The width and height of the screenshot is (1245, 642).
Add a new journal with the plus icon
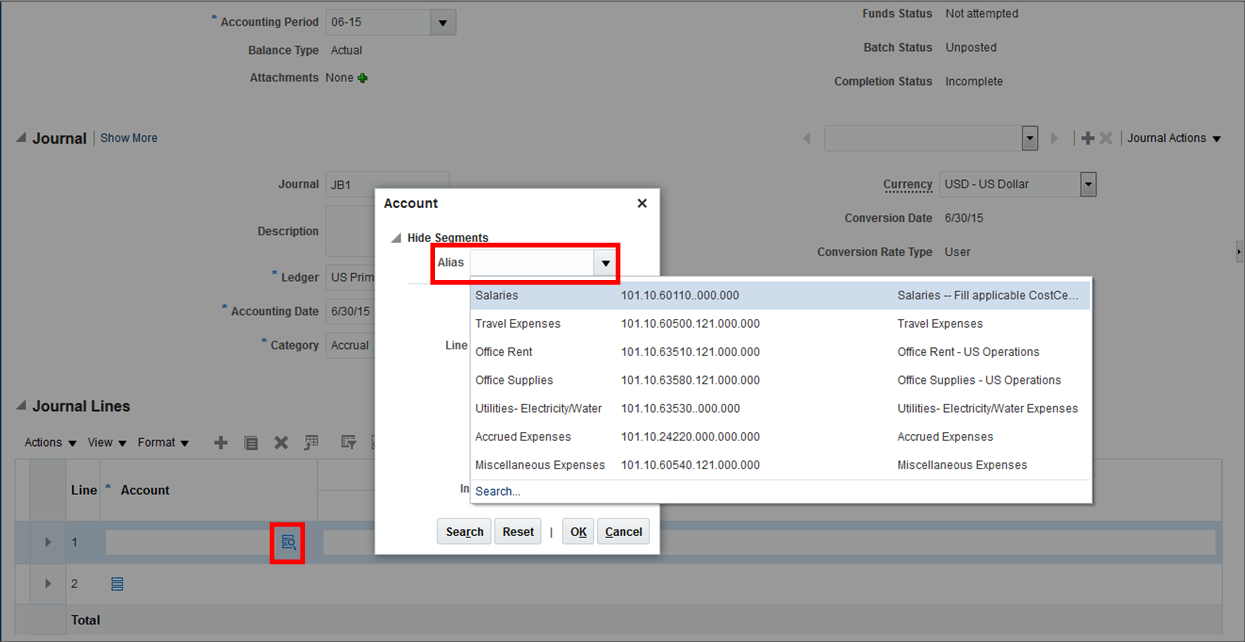1087,138
